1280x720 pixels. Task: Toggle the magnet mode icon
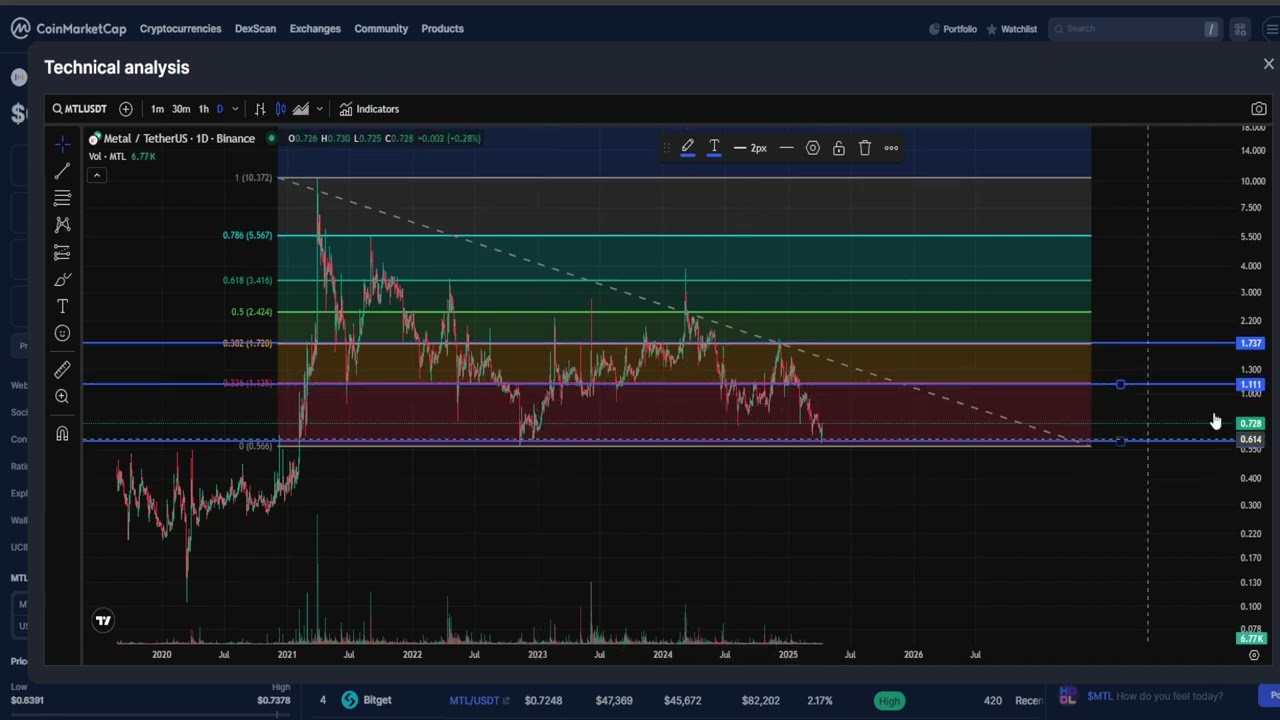pos(62,434)
